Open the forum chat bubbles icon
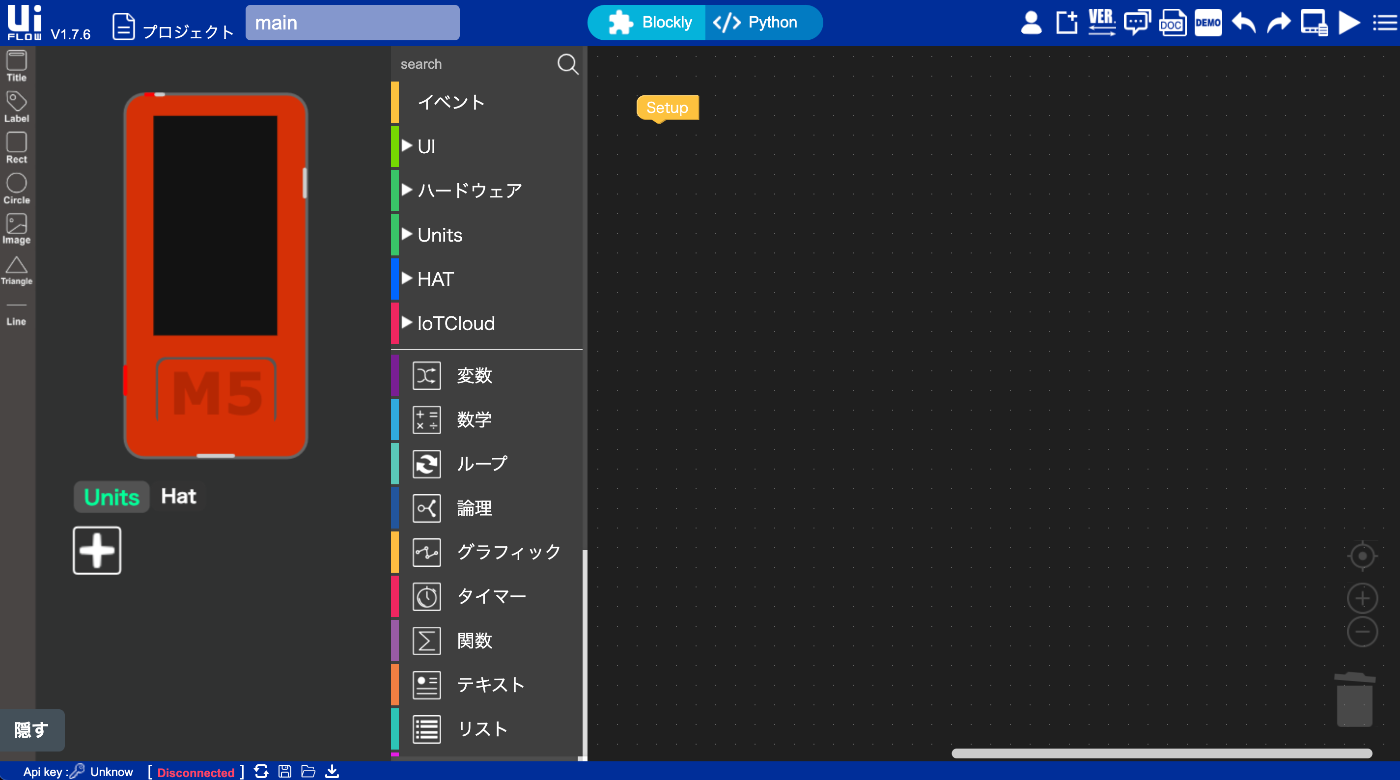Image resolution: width=1400 pixels, height=780 pixels. coord(1137,23)
